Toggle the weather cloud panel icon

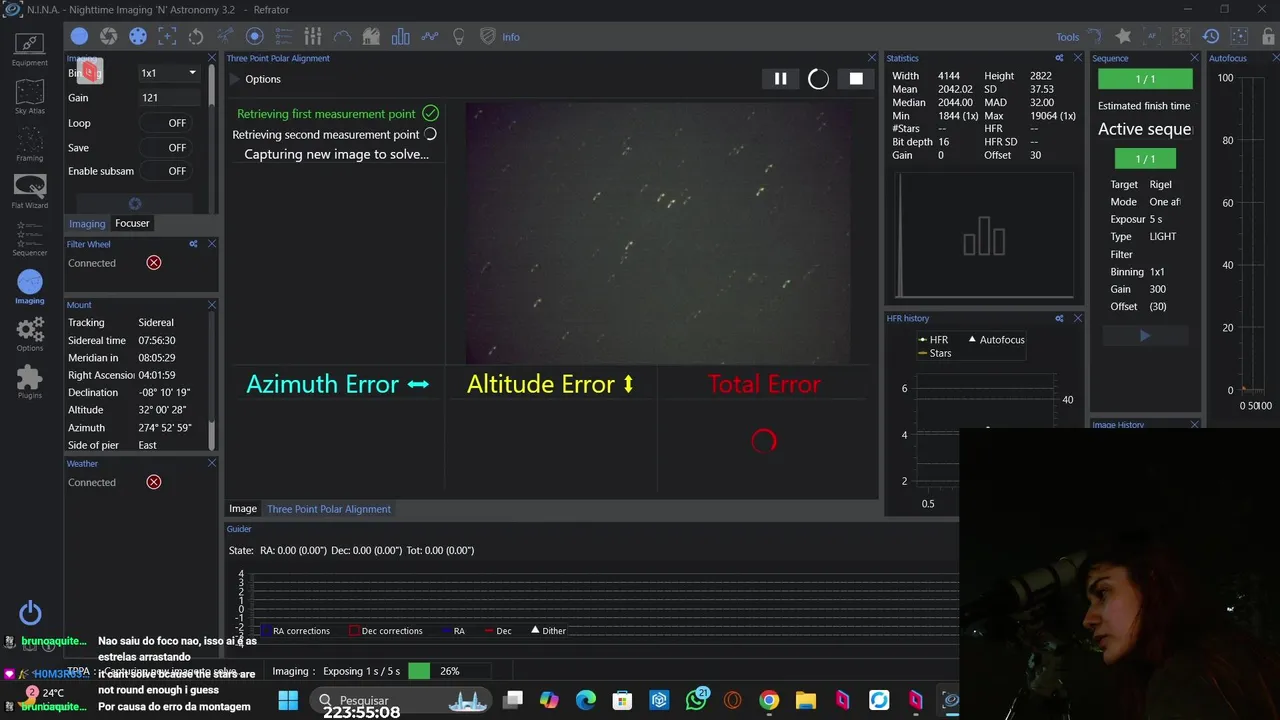click(x=342, y=37)
